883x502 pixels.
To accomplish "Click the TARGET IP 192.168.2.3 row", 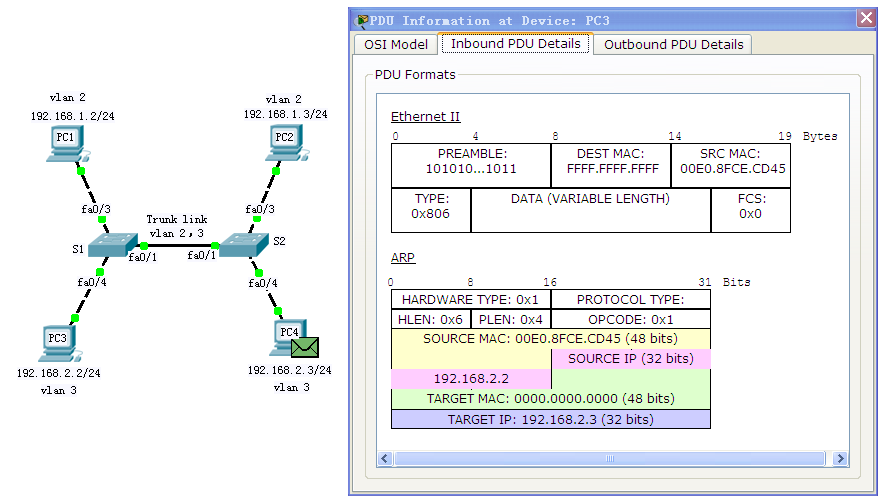I will 550,420.
